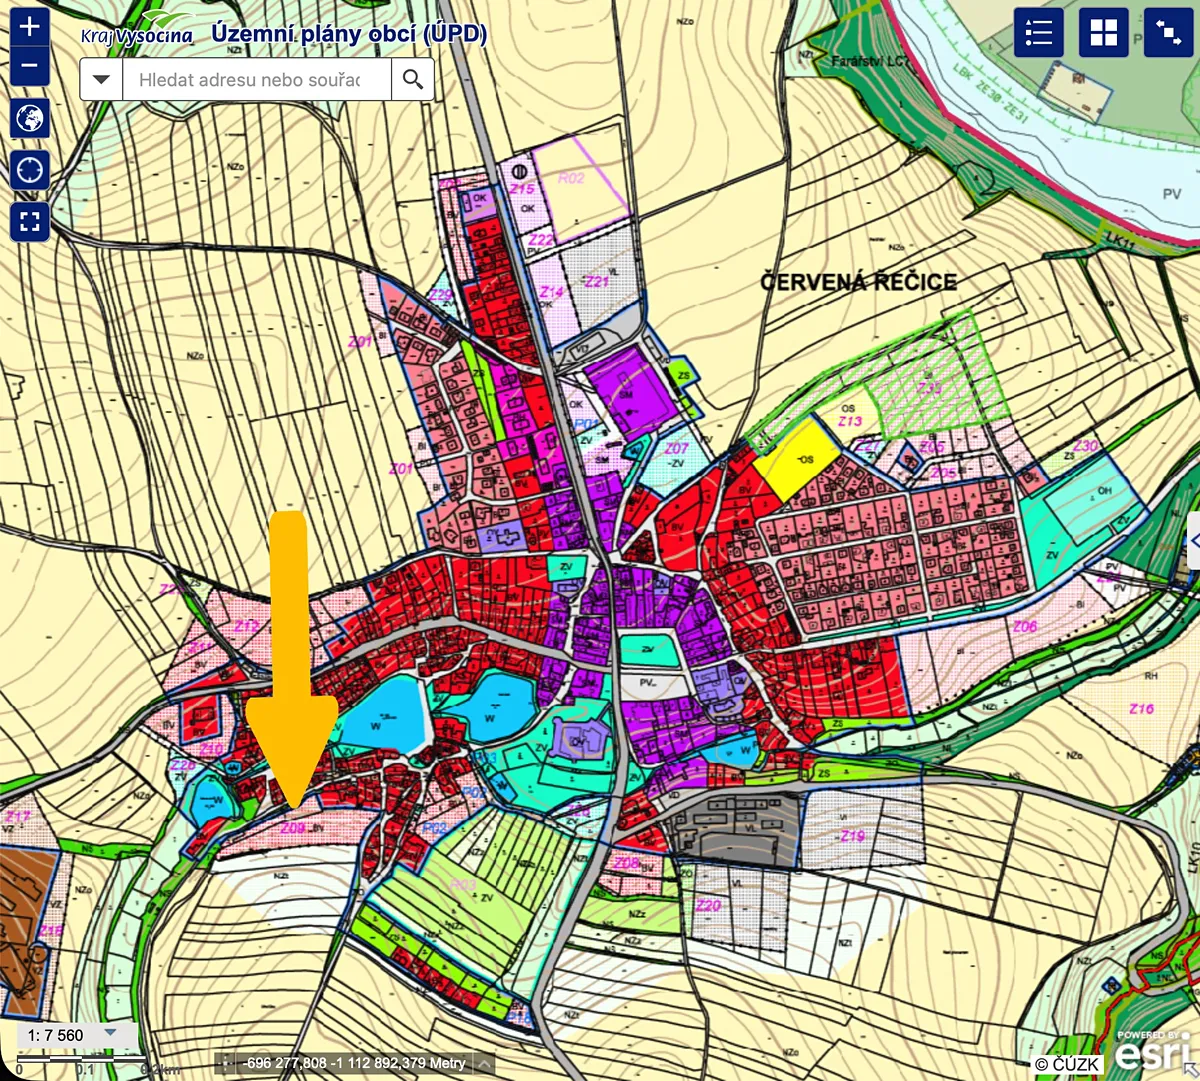
Task: Click the Z15 zone label
Action: coord(522,189)
